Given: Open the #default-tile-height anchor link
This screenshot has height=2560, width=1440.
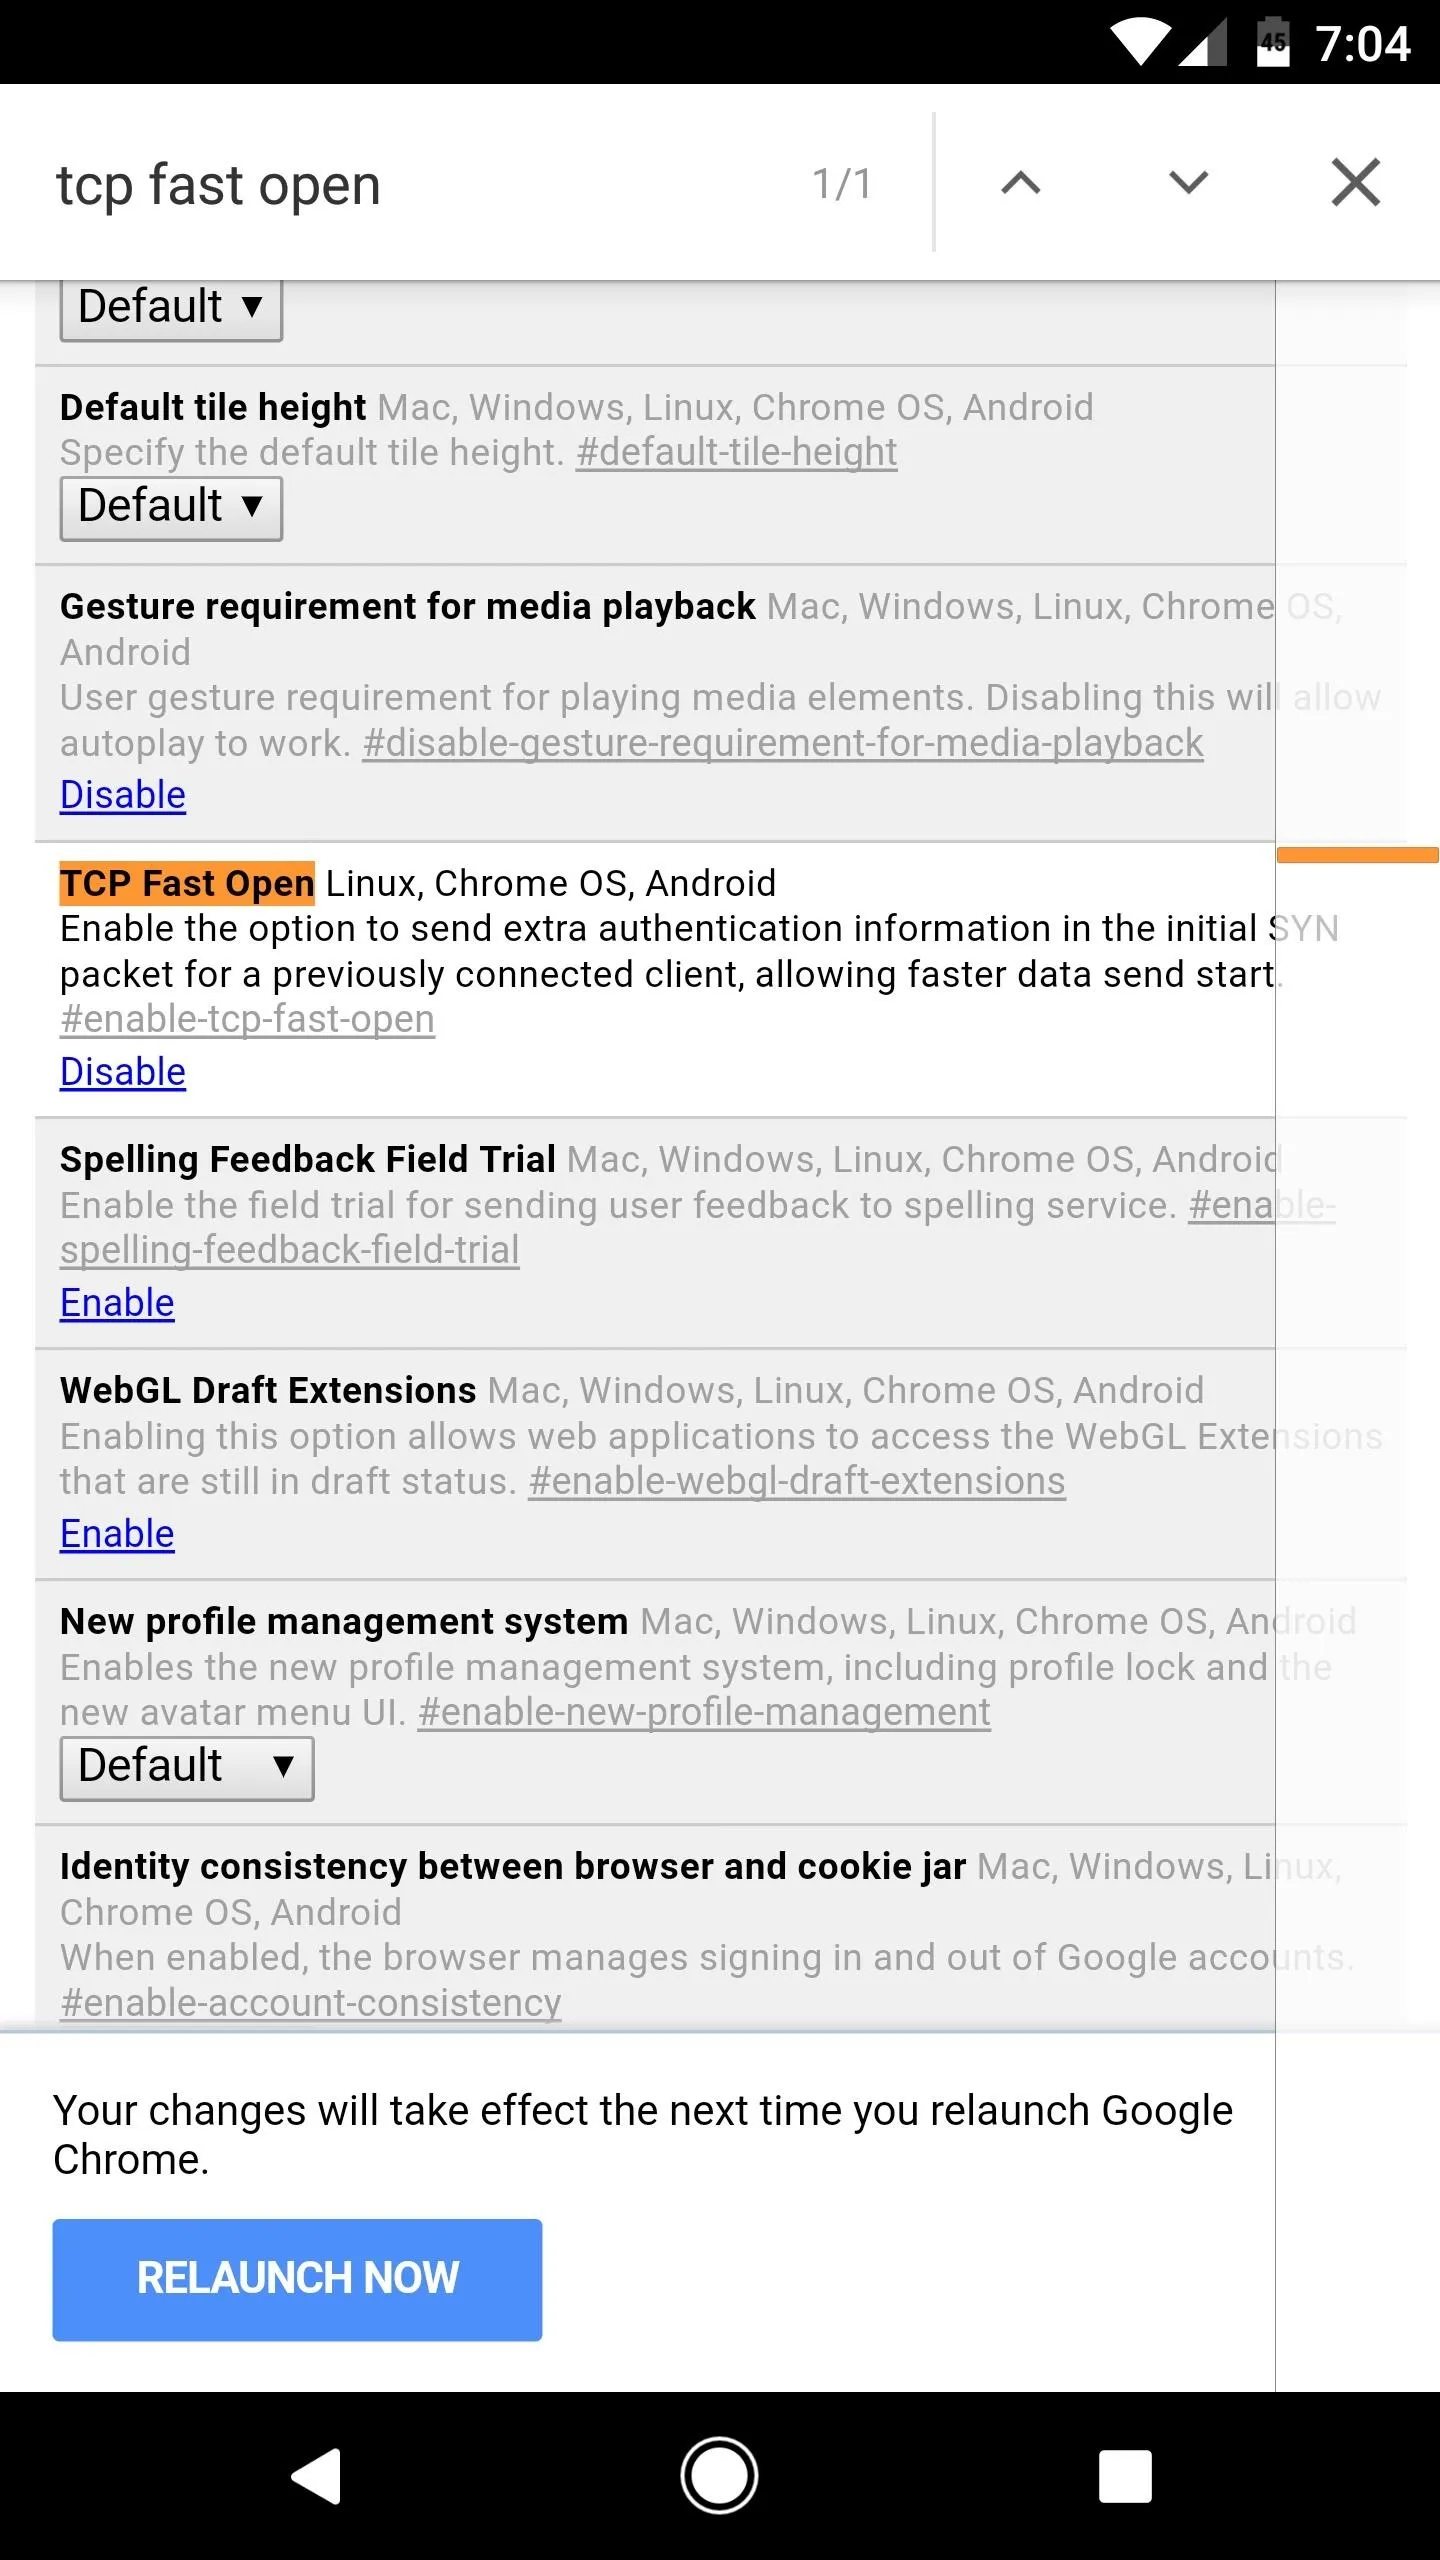Looking at the screenshot, I should (736, 452).
